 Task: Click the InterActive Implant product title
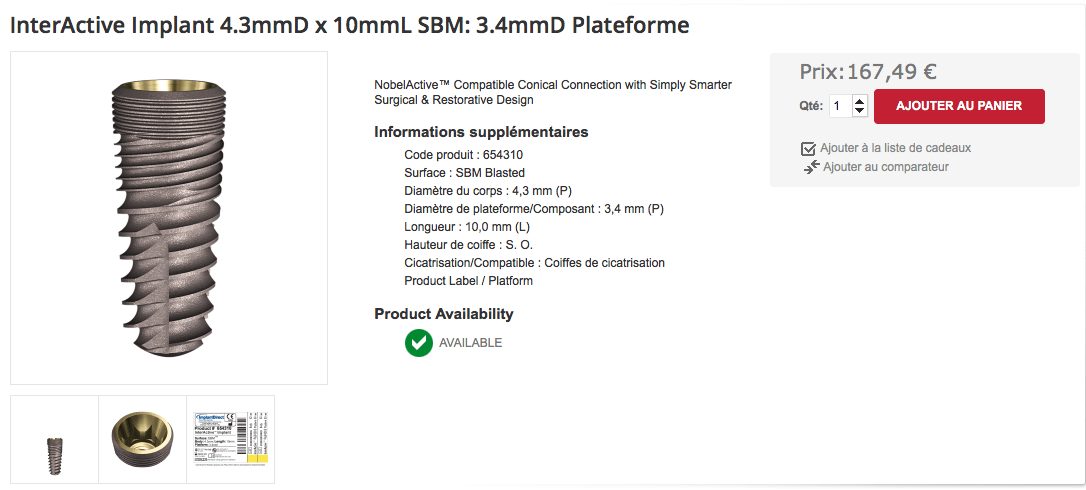click(x=349, y=25)
